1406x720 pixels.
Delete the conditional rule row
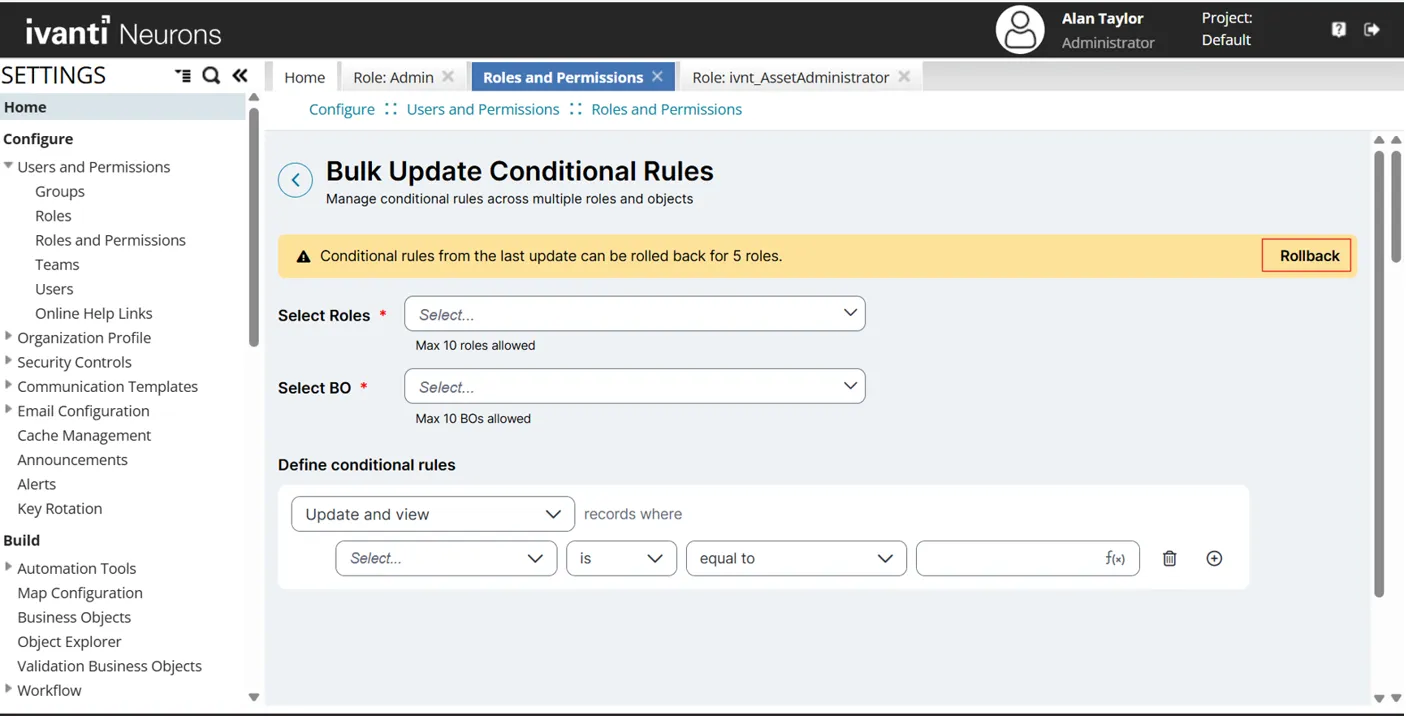[1170, 559]
